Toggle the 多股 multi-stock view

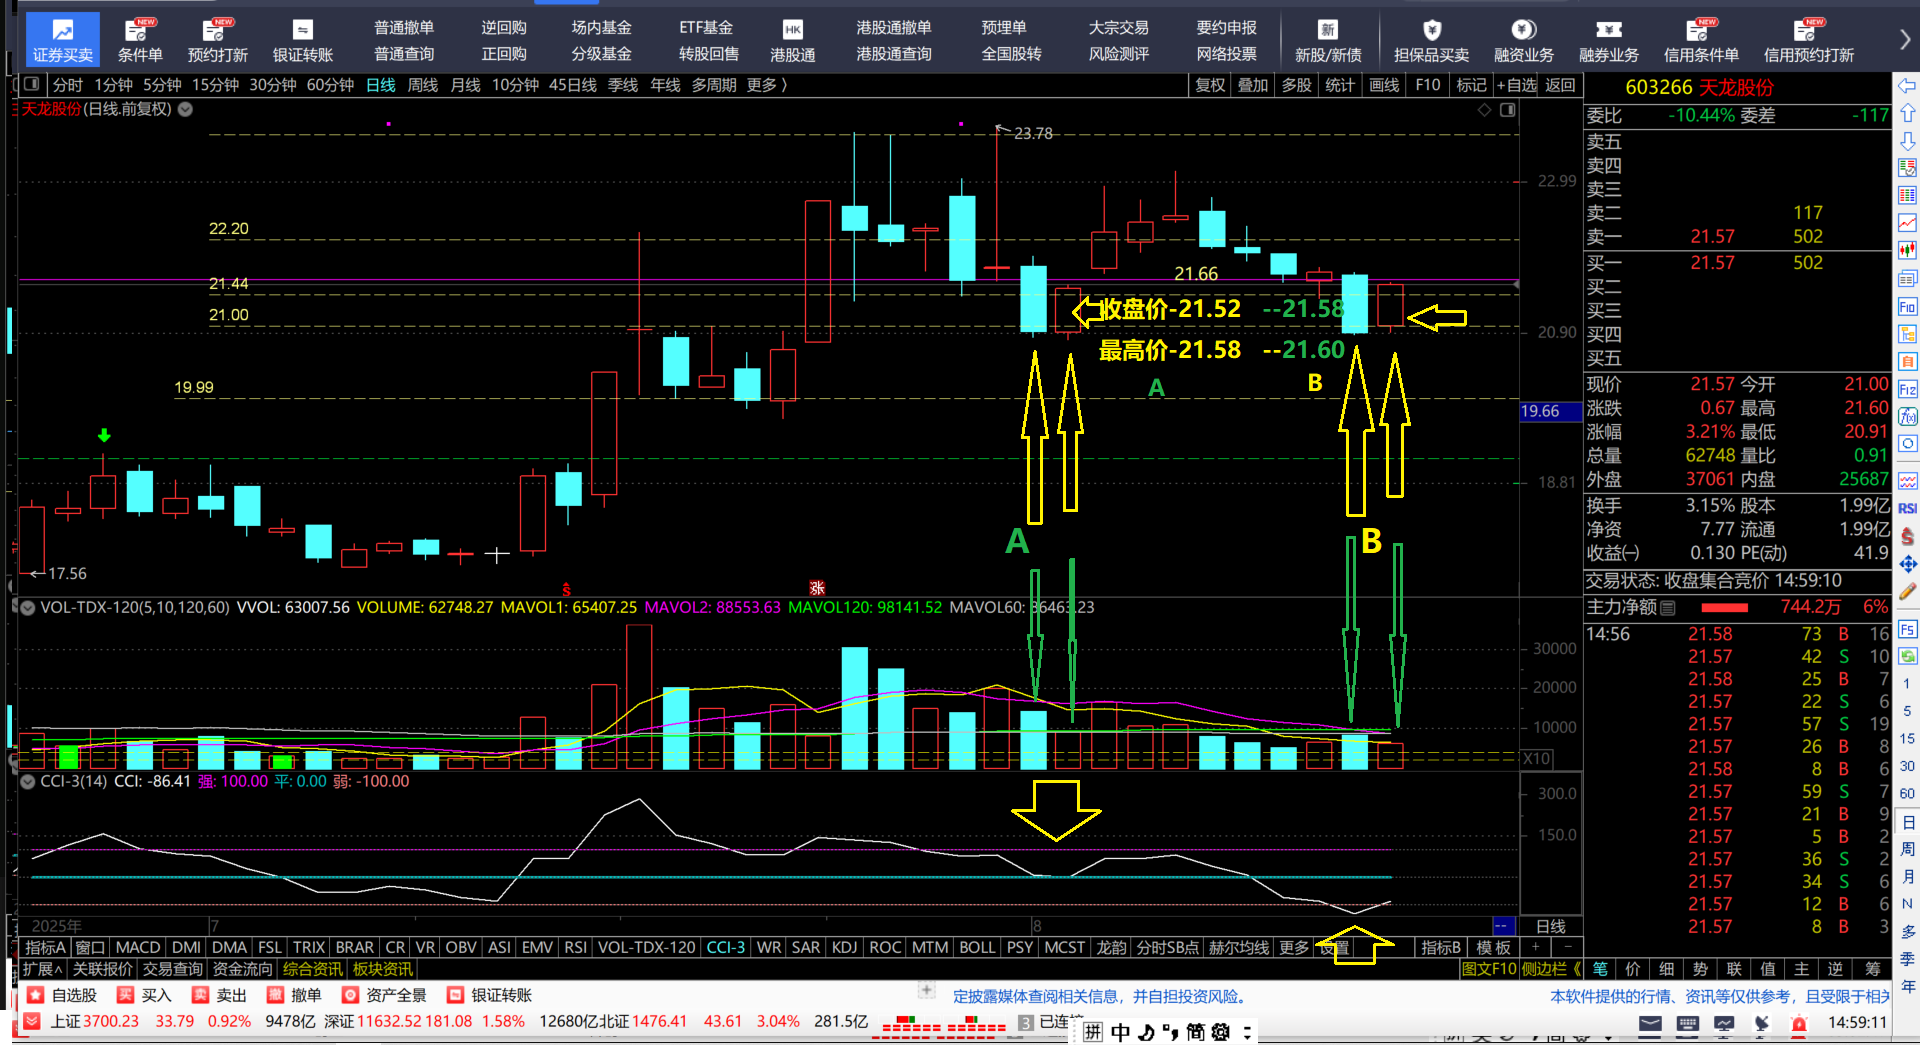coord(1297,85)
